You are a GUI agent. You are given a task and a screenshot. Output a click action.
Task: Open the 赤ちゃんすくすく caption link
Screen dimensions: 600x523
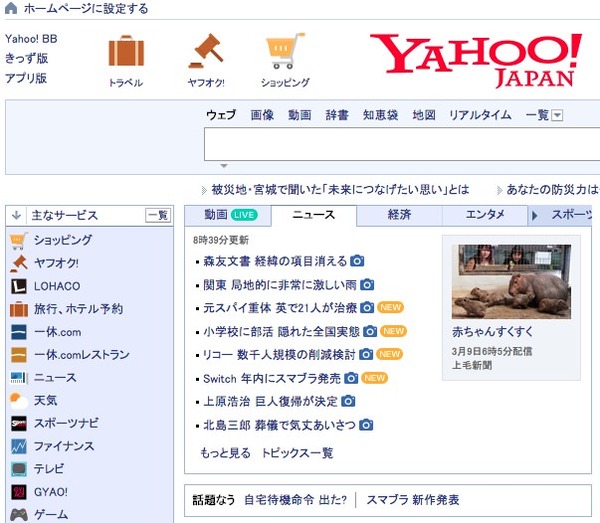492,332
